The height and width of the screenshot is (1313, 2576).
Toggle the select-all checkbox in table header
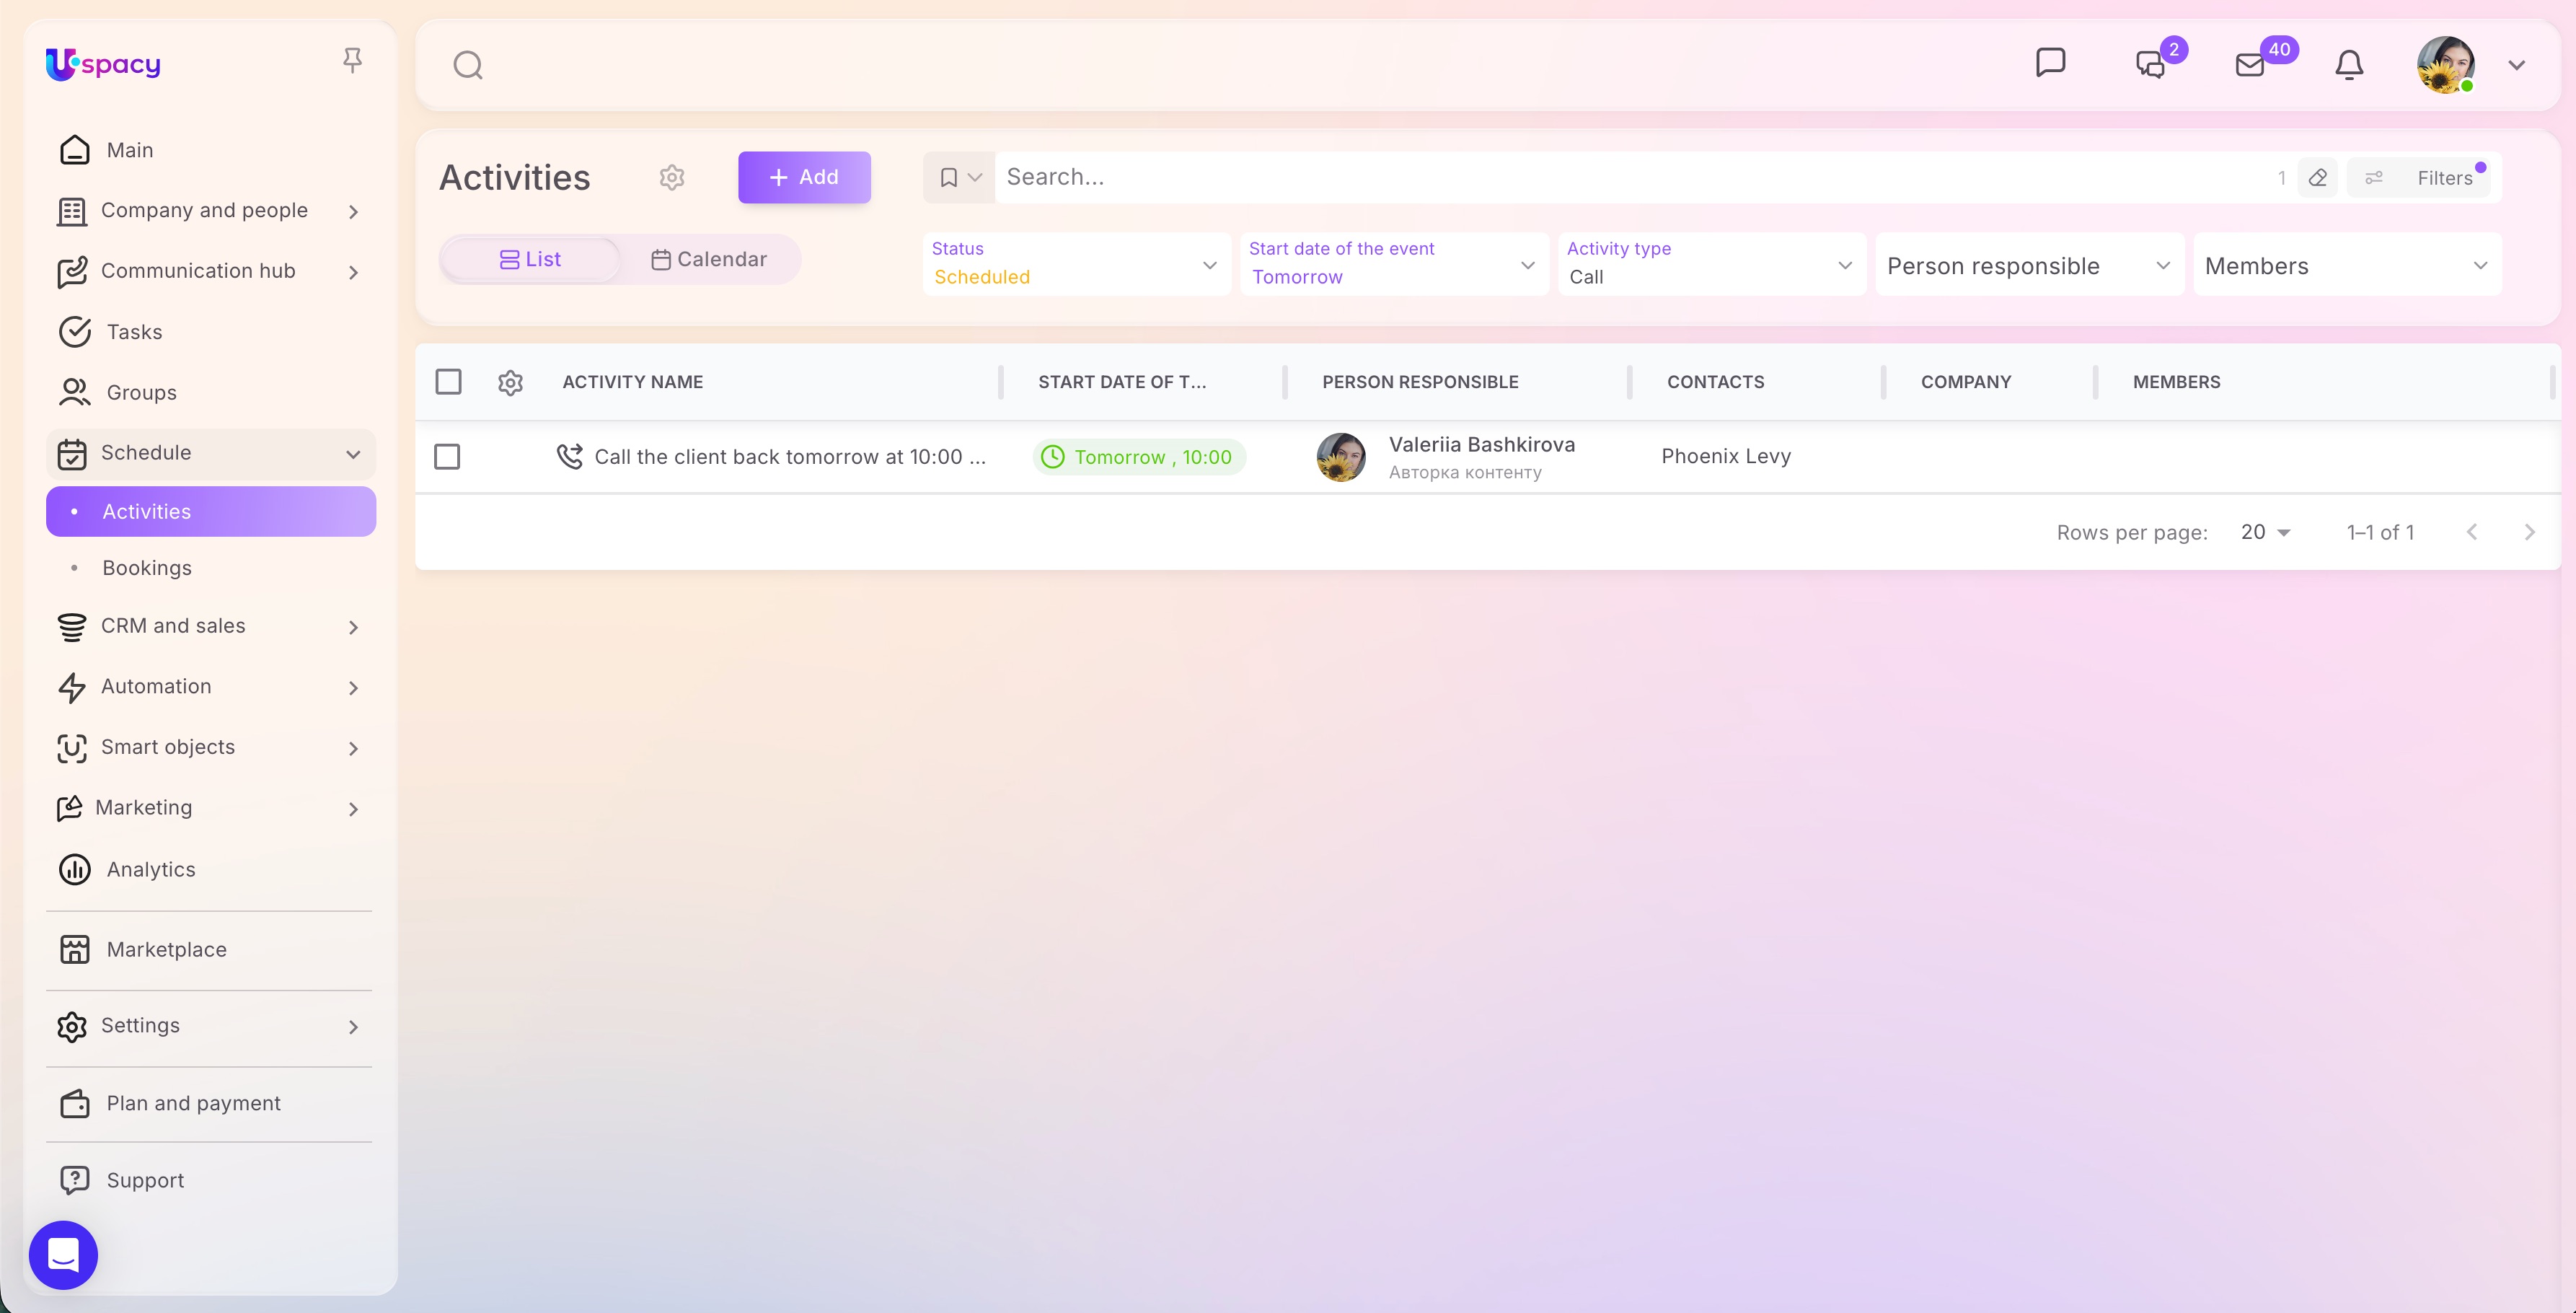click(448, 382)
